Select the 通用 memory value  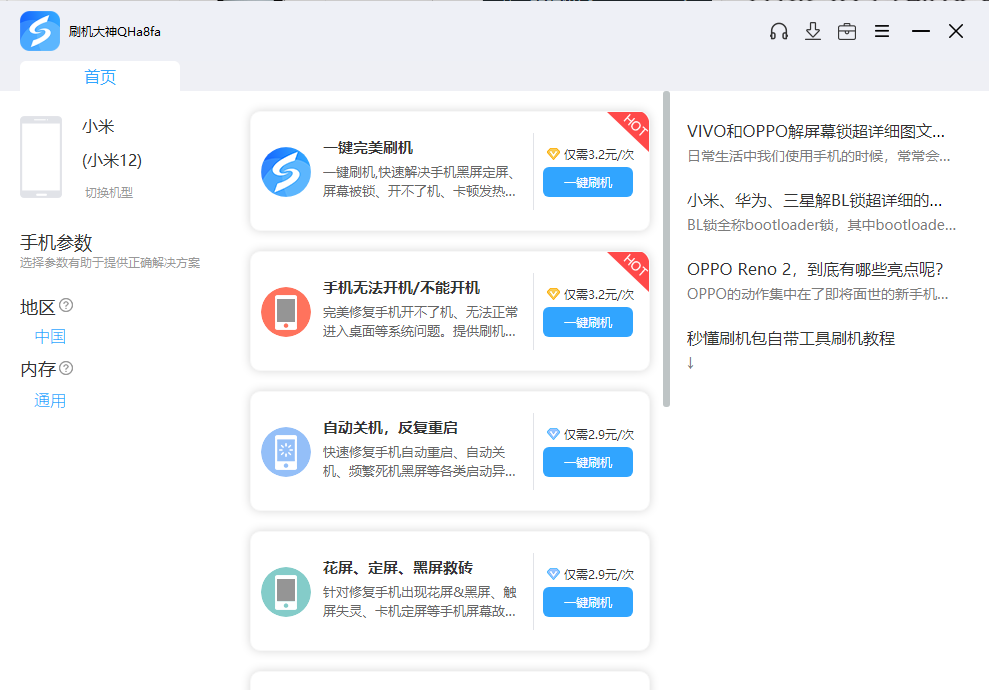(x=50, y=401)
